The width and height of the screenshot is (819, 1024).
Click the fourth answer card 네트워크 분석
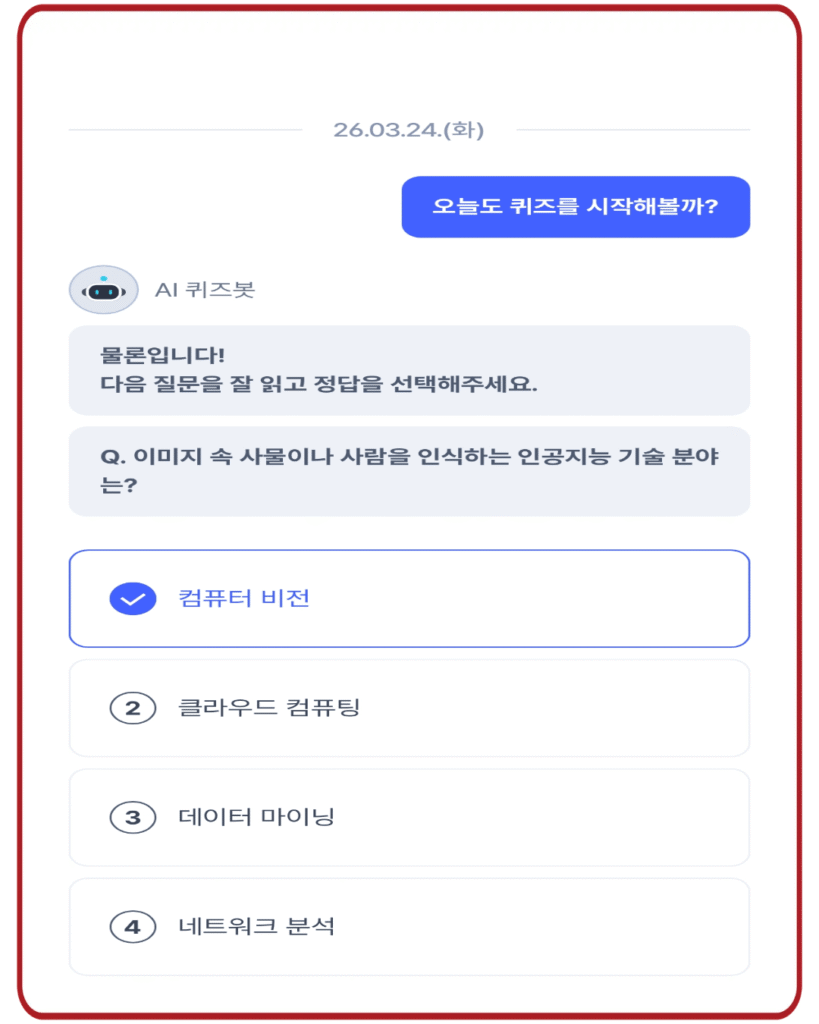(x=409, y=927)
